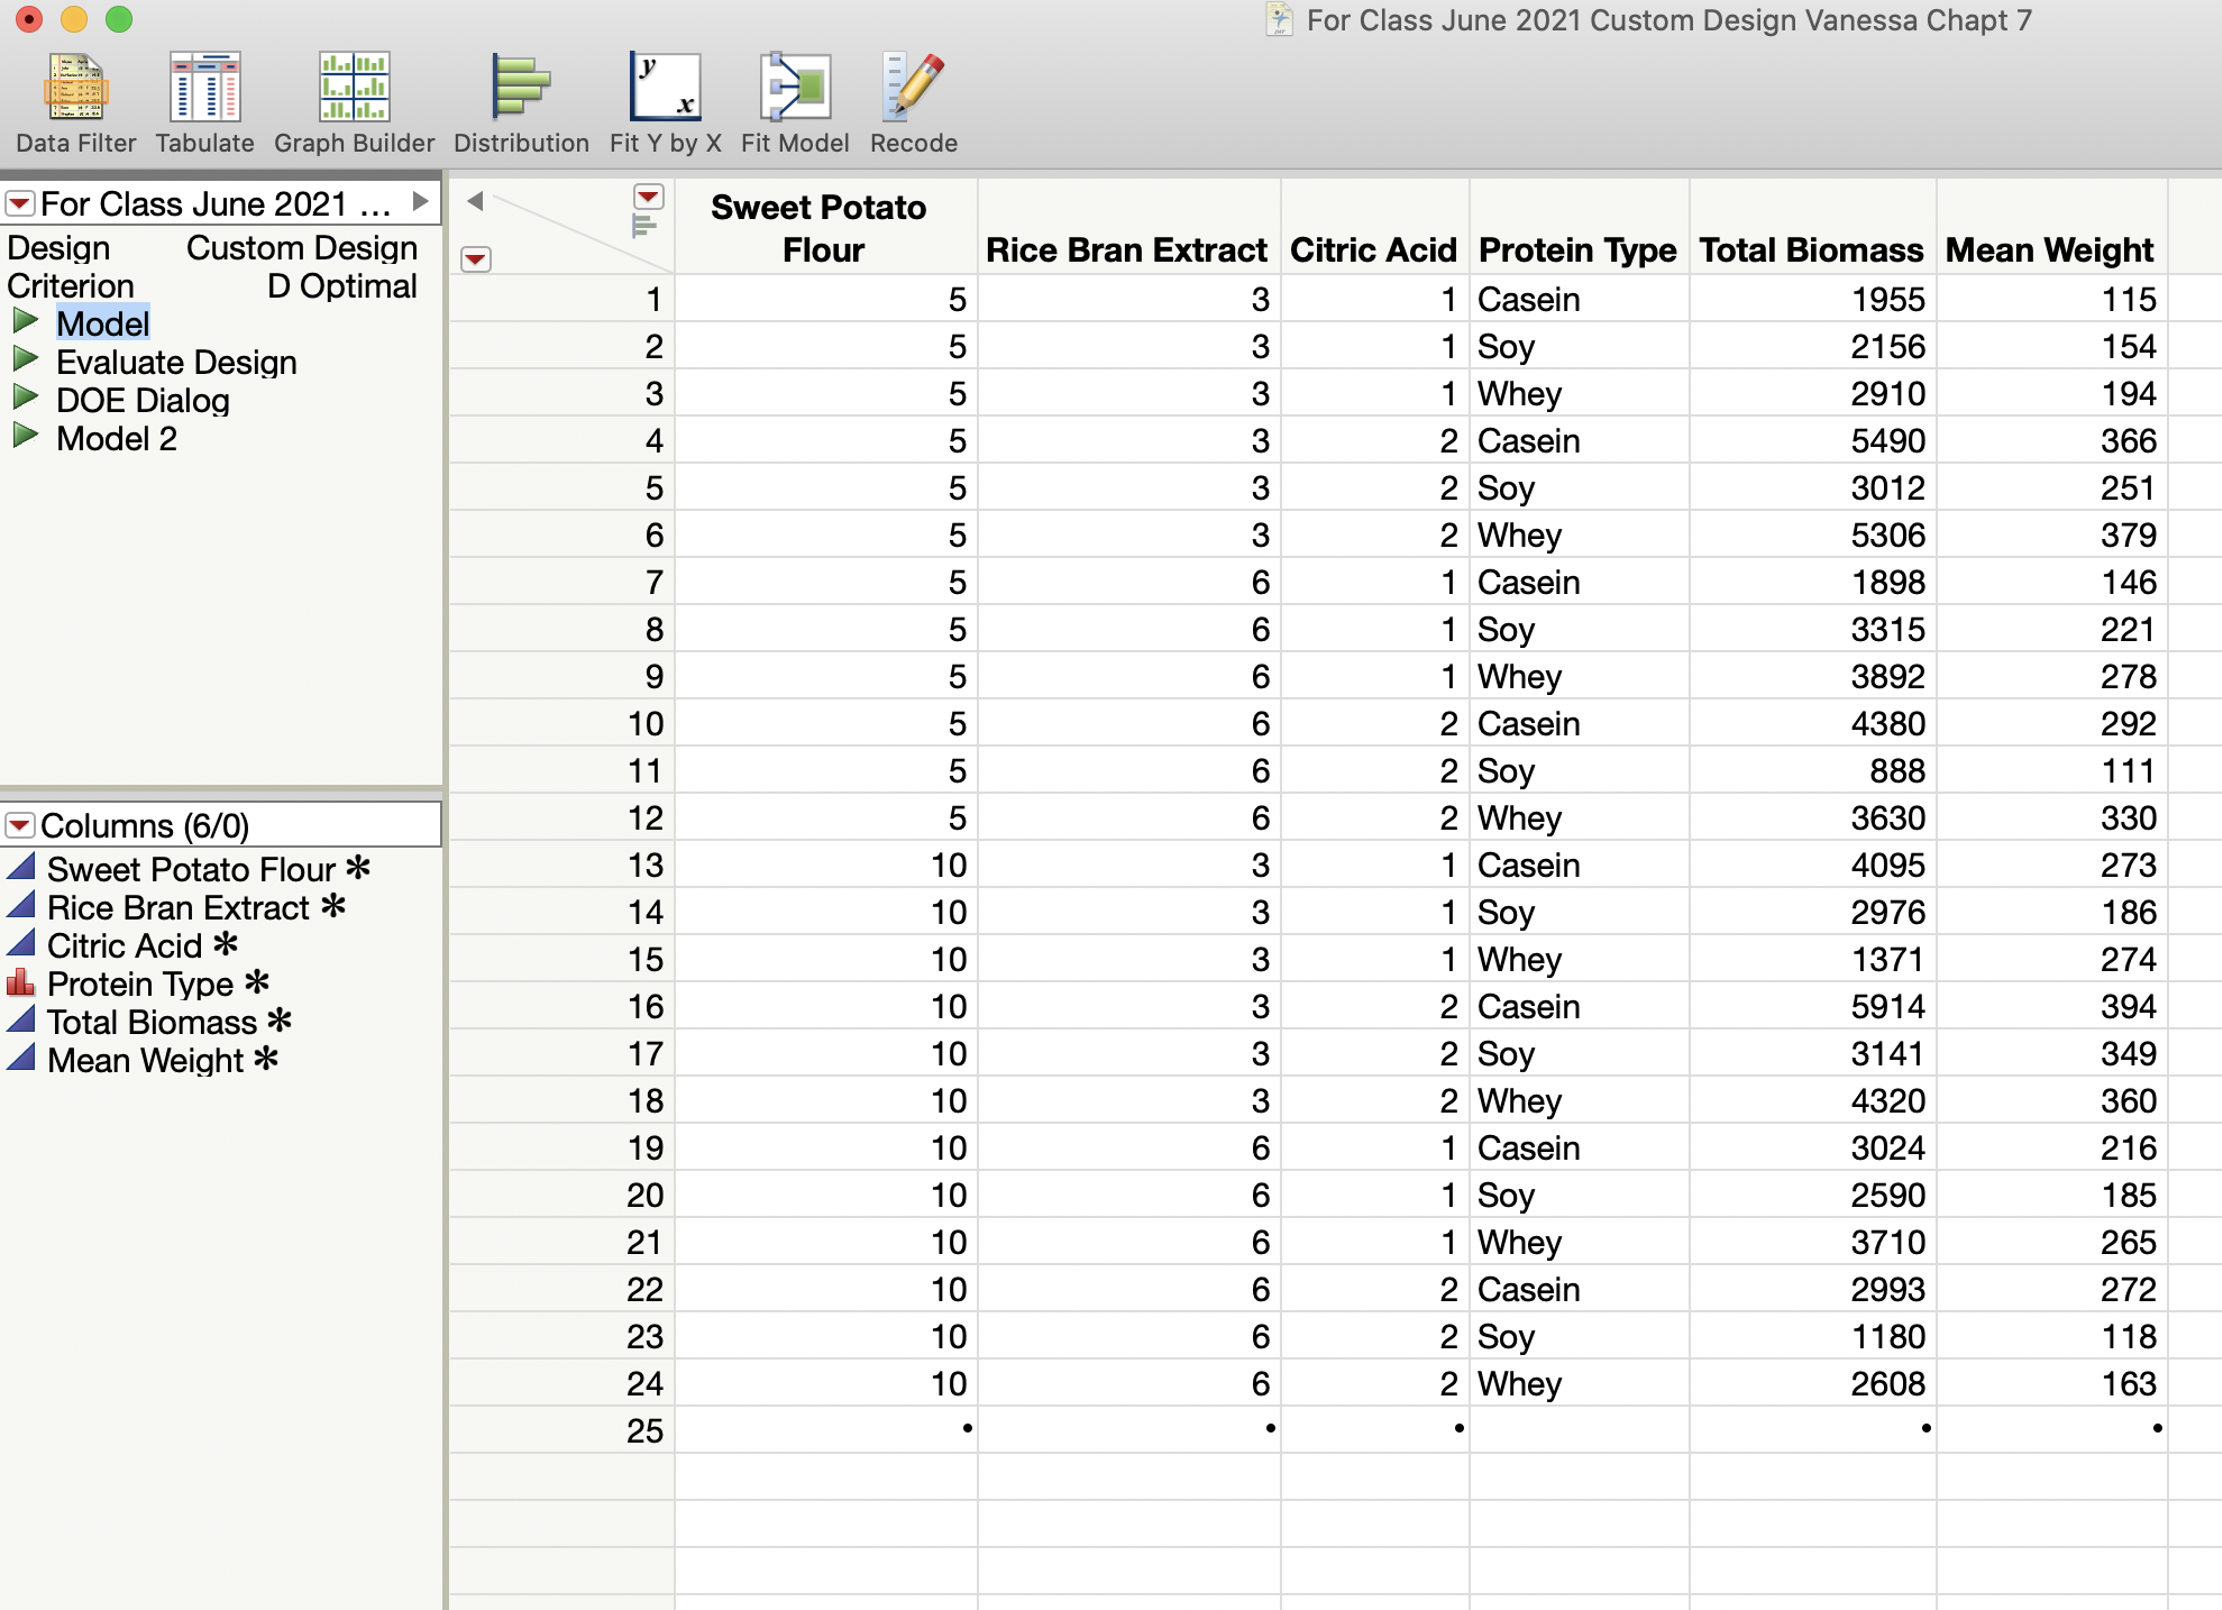2222x1610 pixels.
Task: Select the Rice Bran Extract column header
Action: [x=1128, y=227]
